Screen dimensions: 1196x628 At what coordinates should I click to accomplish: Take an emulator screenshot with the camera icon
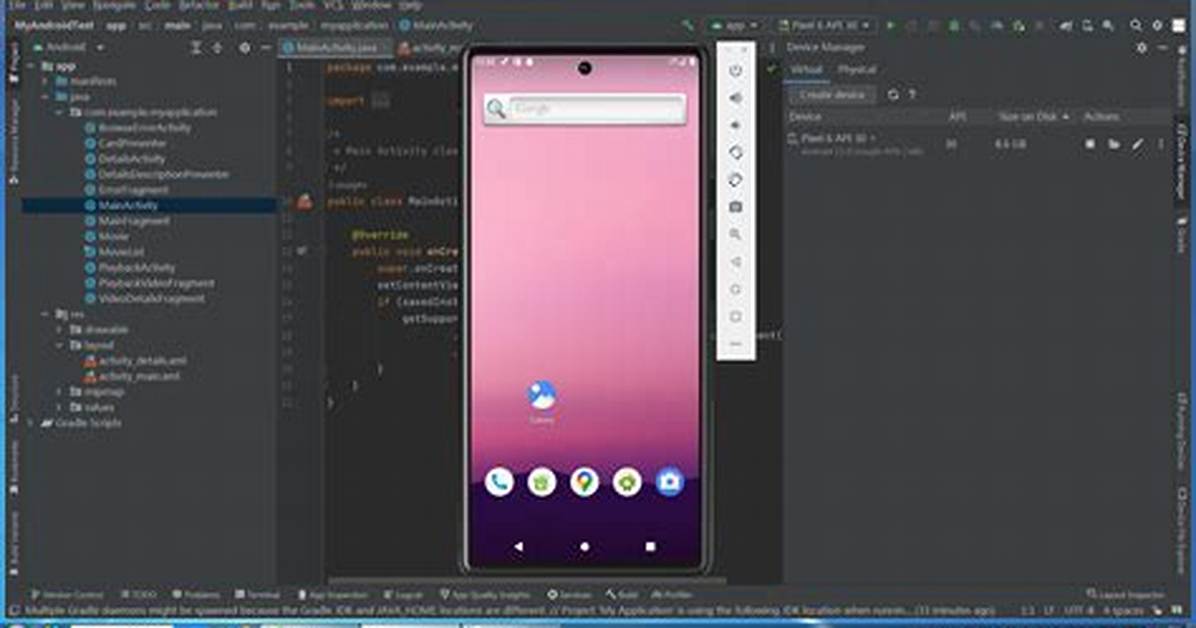(735, 207)
